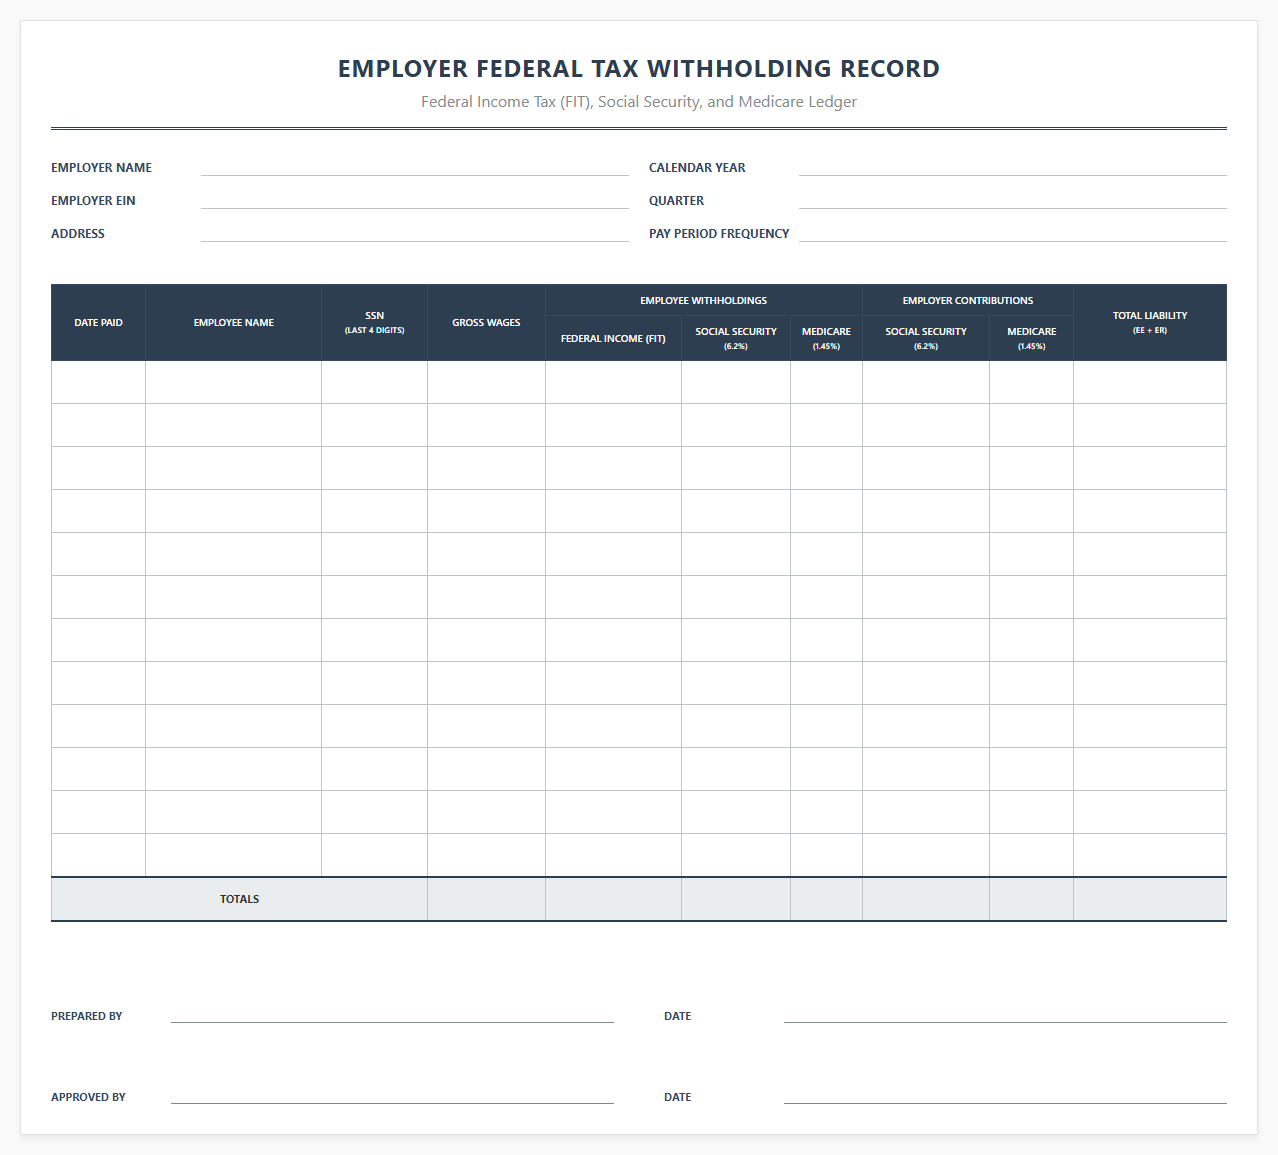Click the PREPARED BY label
This screenshot has width=1278, height=1155.
[86, 1016]
